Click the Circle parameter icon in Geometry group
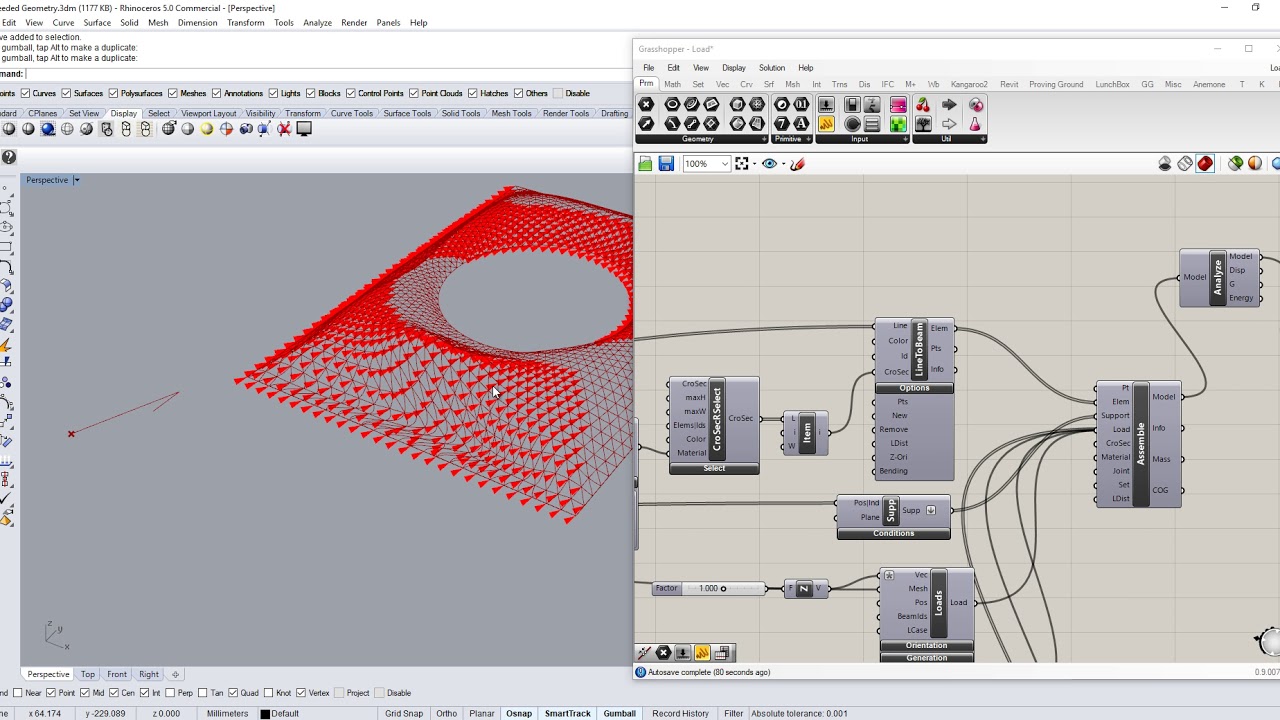The image size is (1280, 720). click(x=672, y=105)
